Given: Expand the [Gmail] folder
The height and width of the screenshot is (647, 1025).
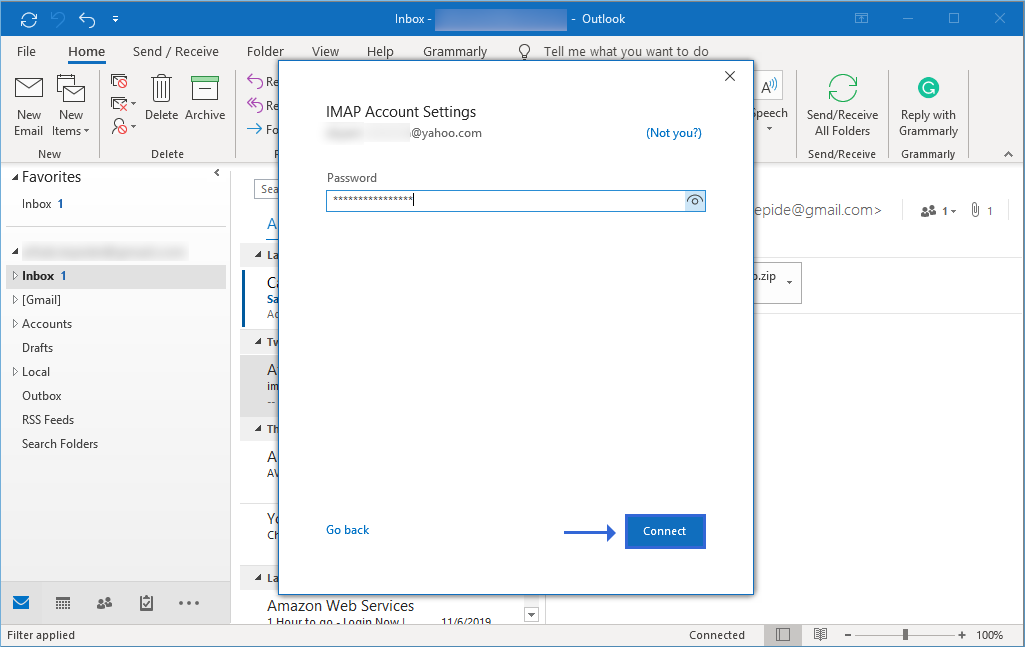Looking at the screenshot, I should tap(15, 300).
